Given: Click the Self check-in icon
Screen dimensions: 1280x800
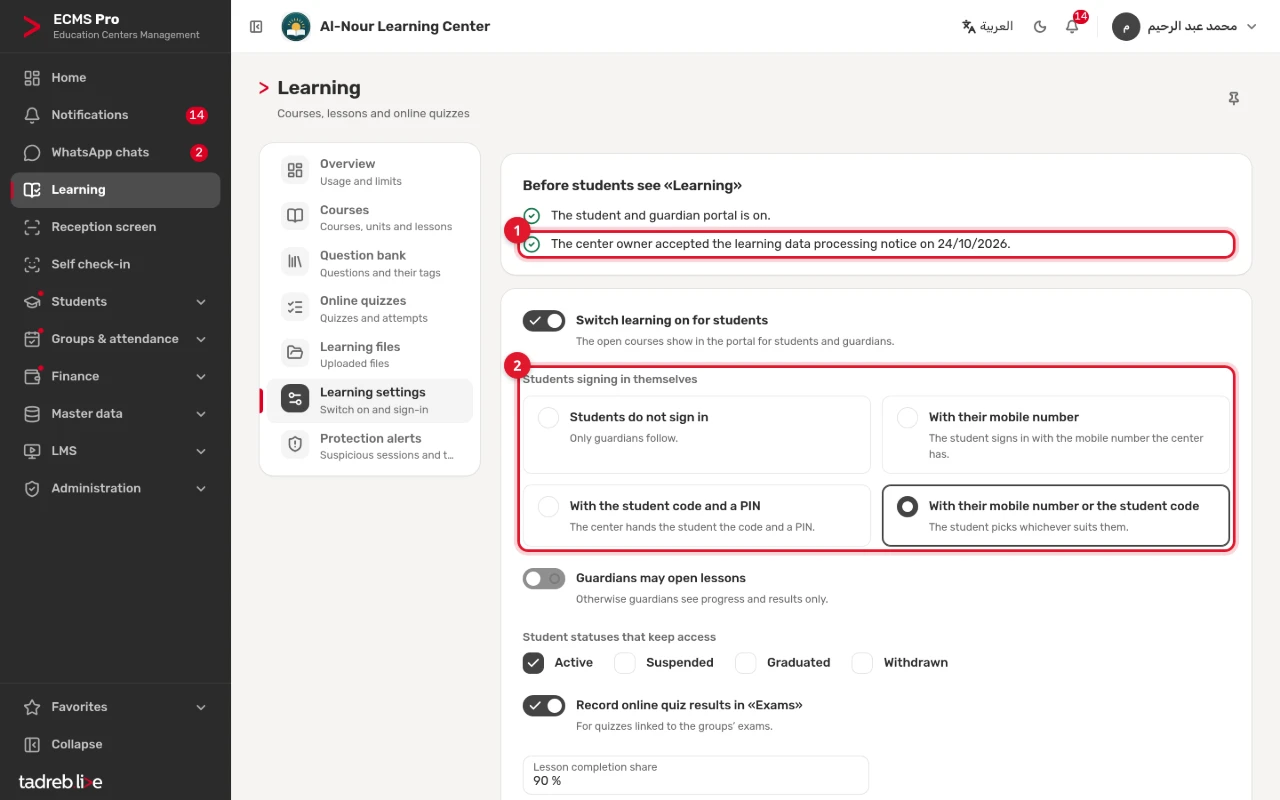Looking at the screenshot, I should coord(32,264).
